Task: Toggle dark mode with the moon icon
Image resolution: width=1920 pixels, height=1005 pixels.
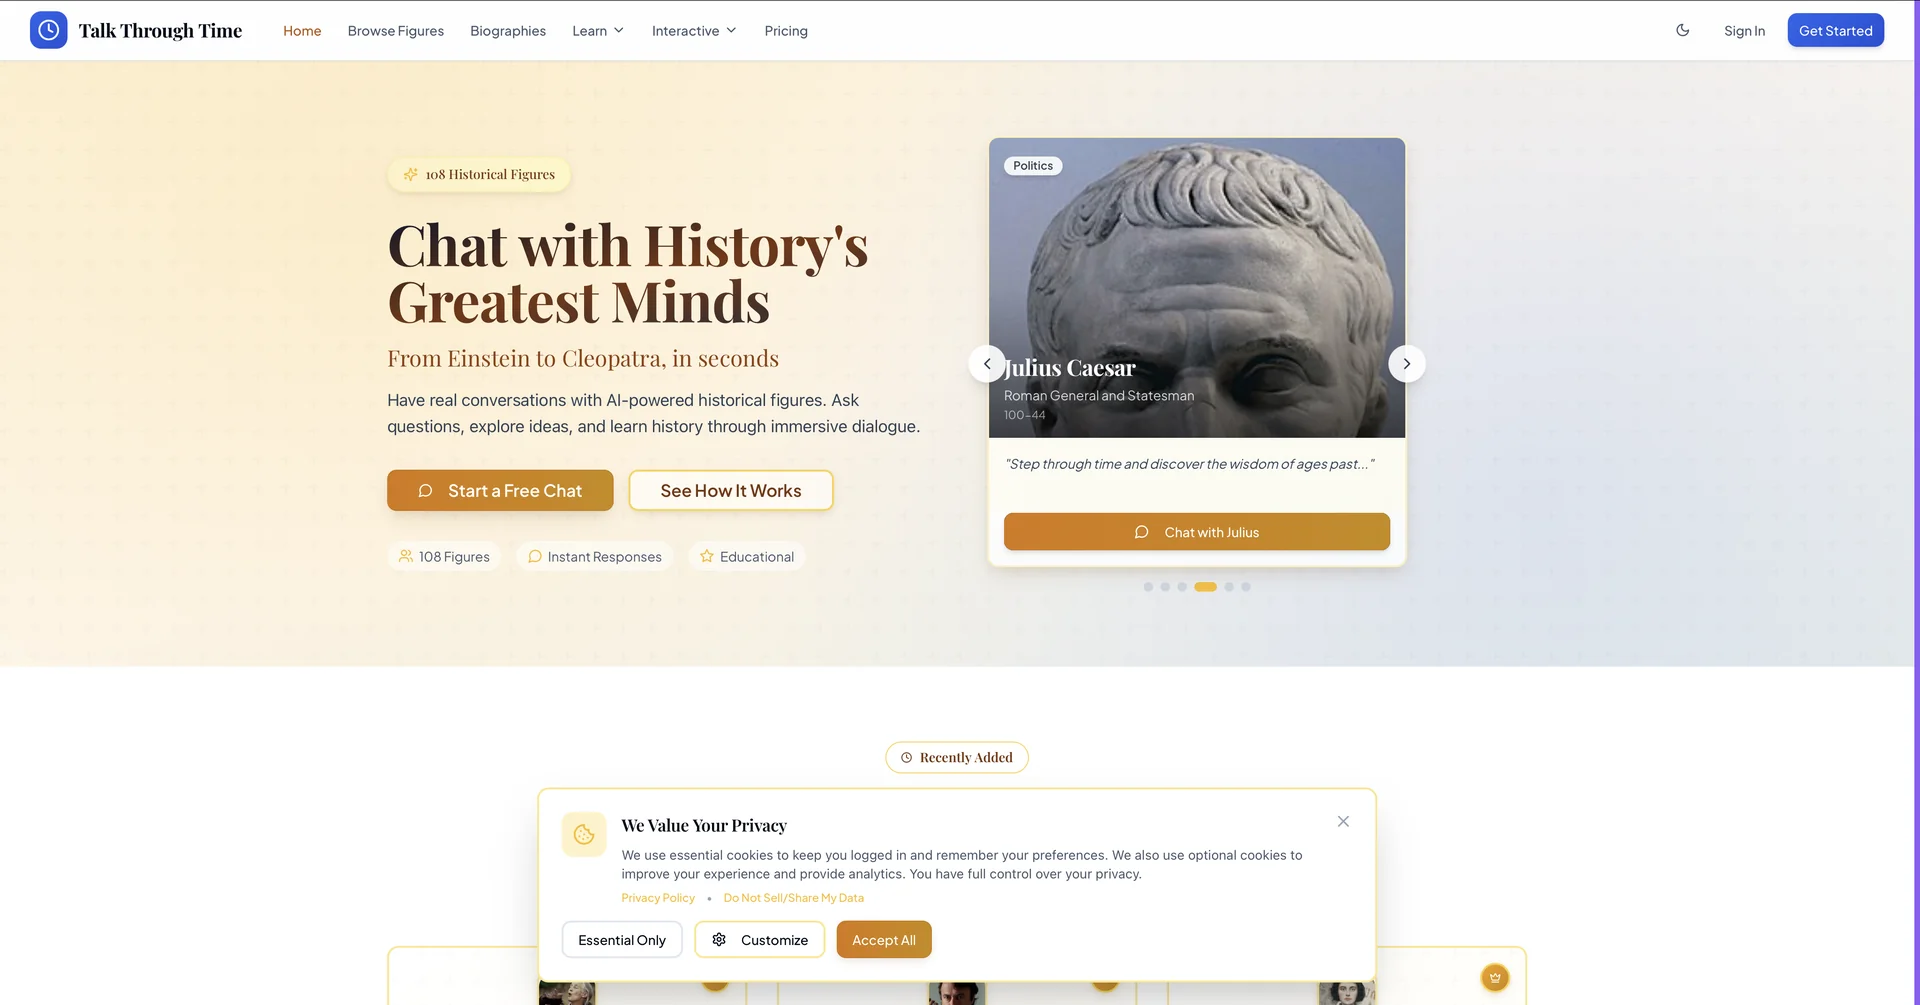Action: point(1683,30)
